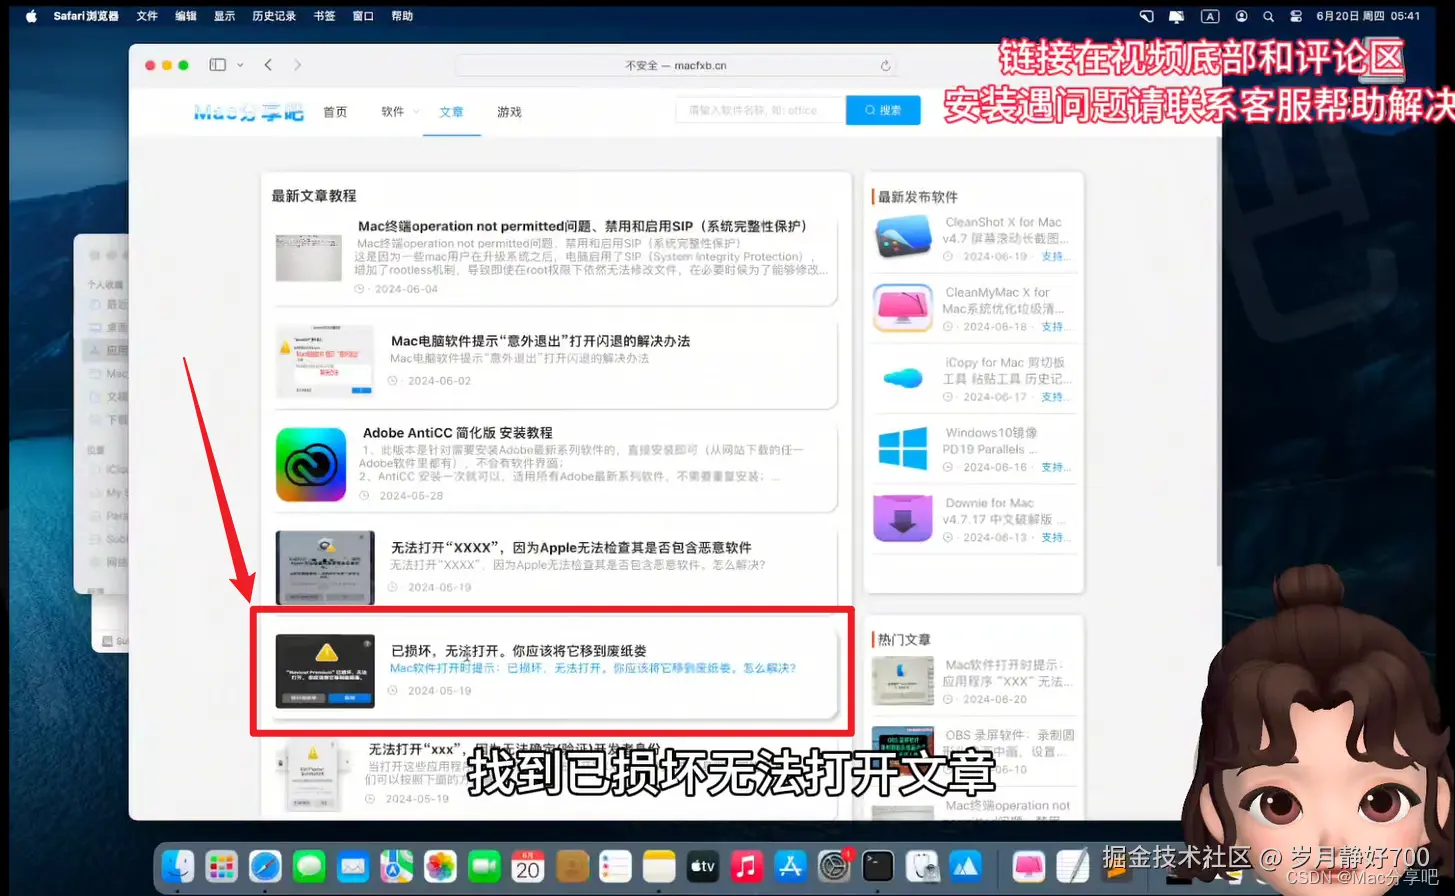Open the 历史记录 menu in the menu bar
The width and height of the screenshot is (1455, 896).
[274, 15]
